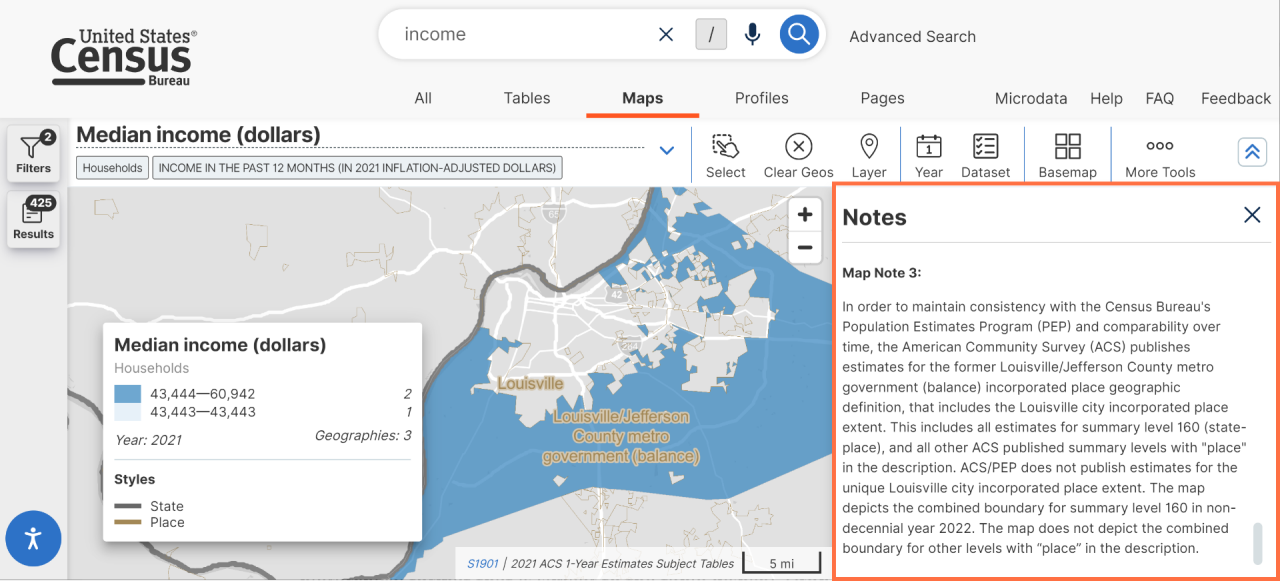Viewport: 1280px width, 581px height.
Task: Zoom out on the map
Action: coord(804,247)
